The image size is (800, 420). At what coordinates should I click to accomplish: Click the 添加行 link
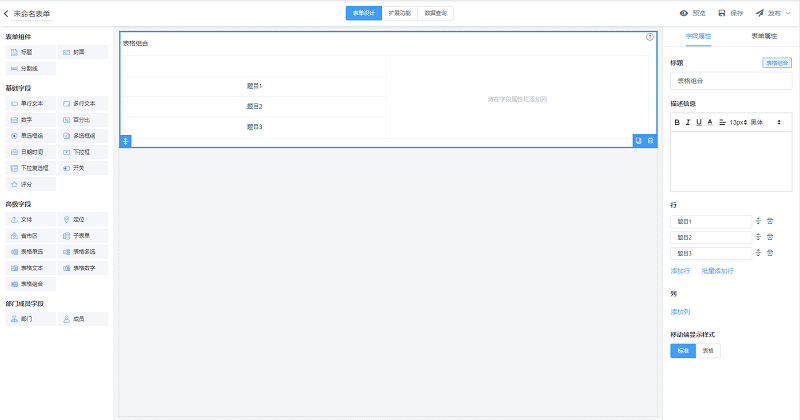680,271
